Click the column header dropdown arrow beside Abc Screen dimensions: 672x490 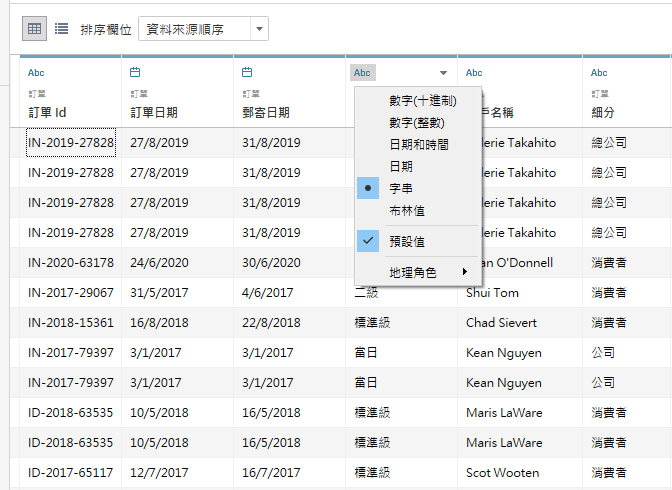click(443, 73)
